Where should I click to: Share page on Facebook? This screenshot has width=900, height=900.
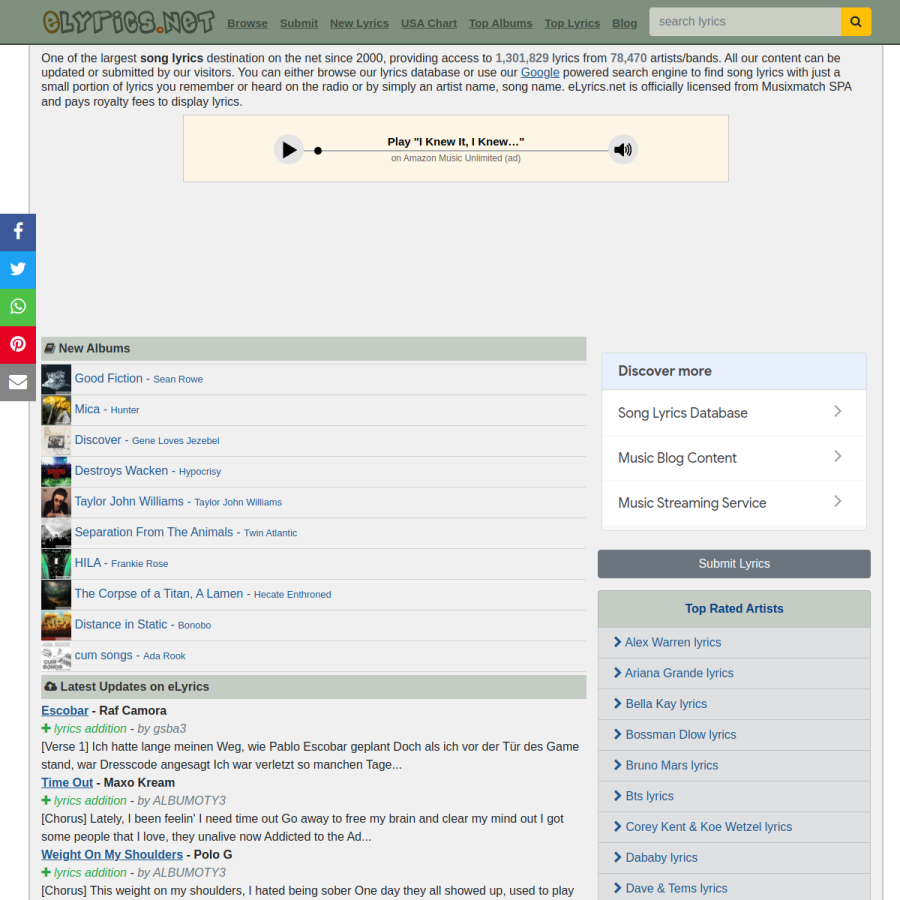18,232
